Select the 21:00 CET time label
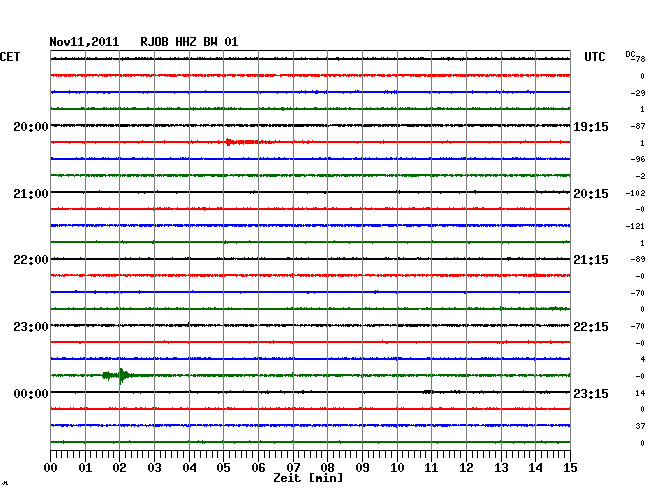 pos(31,194)
